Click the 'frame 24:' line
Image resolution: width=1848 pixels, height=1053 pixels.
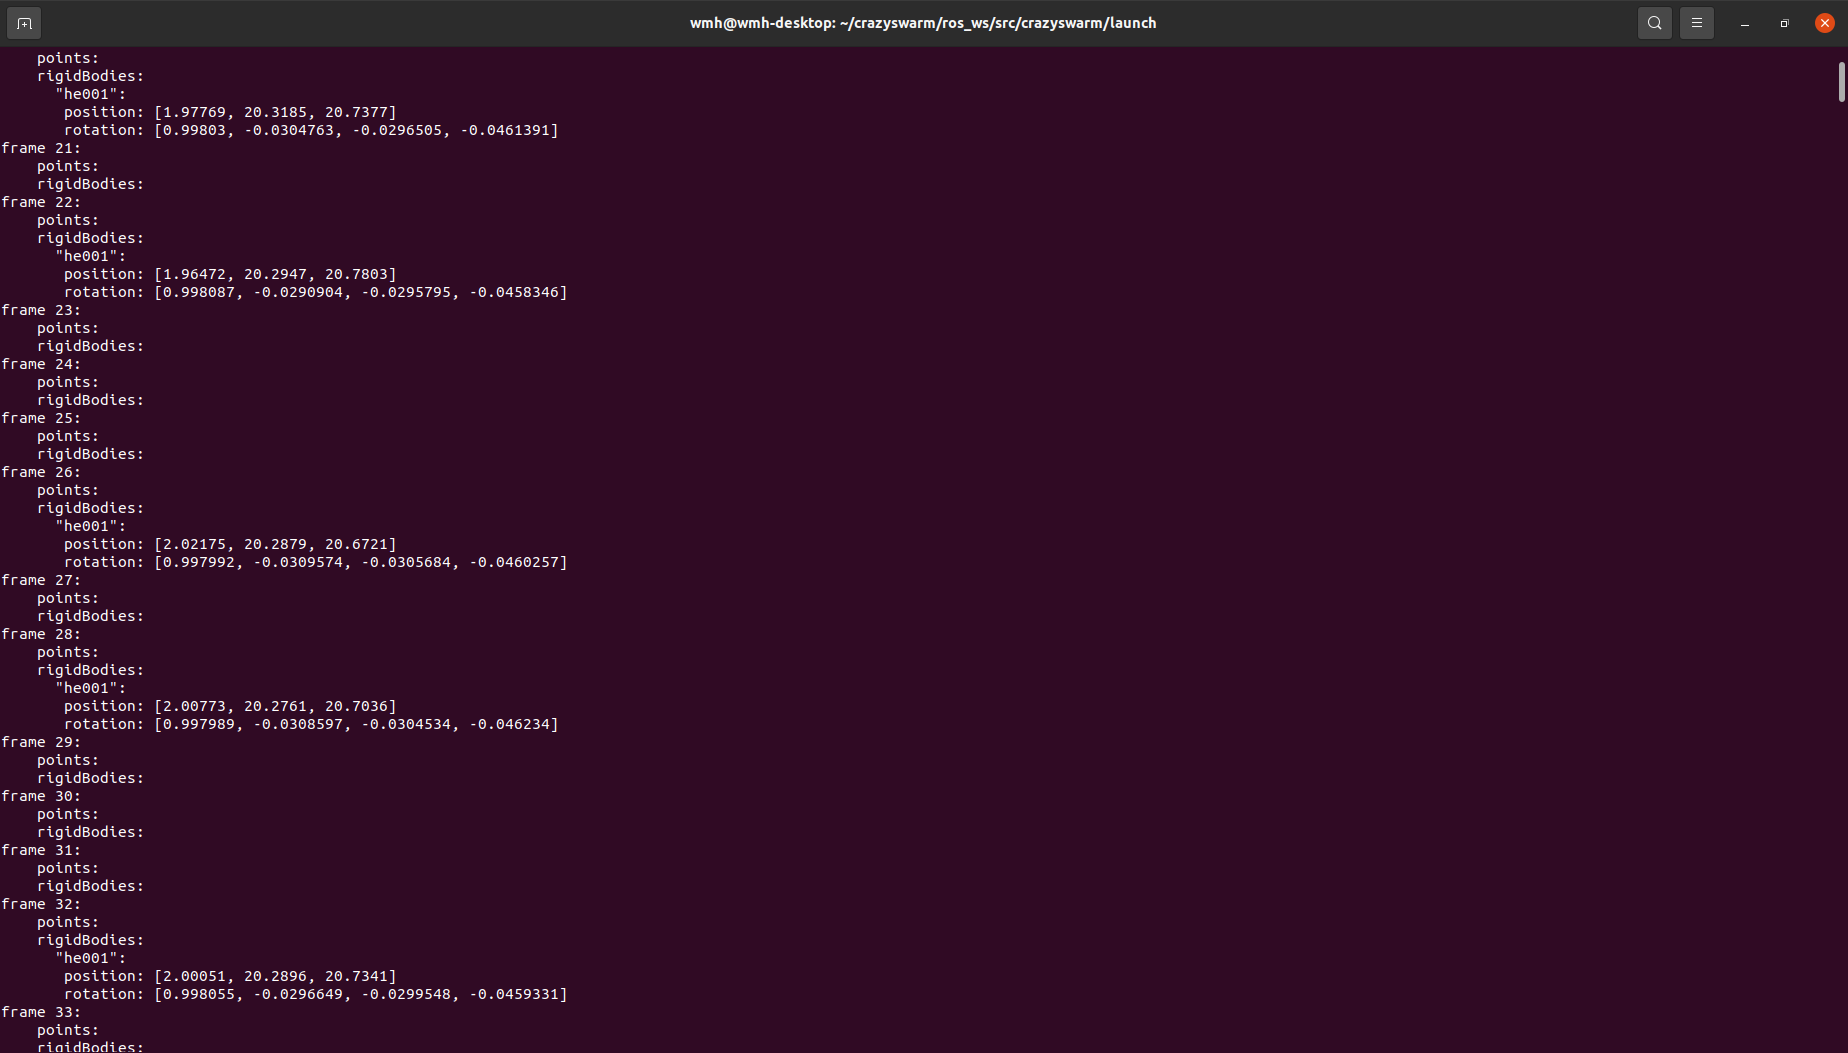pyautogui.click(x=41, y=364)
